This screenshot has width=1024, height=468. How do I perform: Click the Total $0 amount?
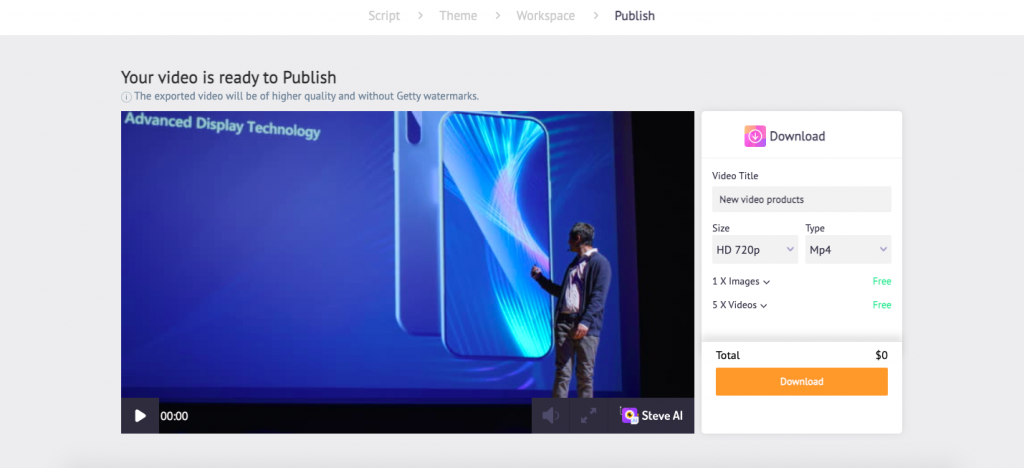(881, 356)
